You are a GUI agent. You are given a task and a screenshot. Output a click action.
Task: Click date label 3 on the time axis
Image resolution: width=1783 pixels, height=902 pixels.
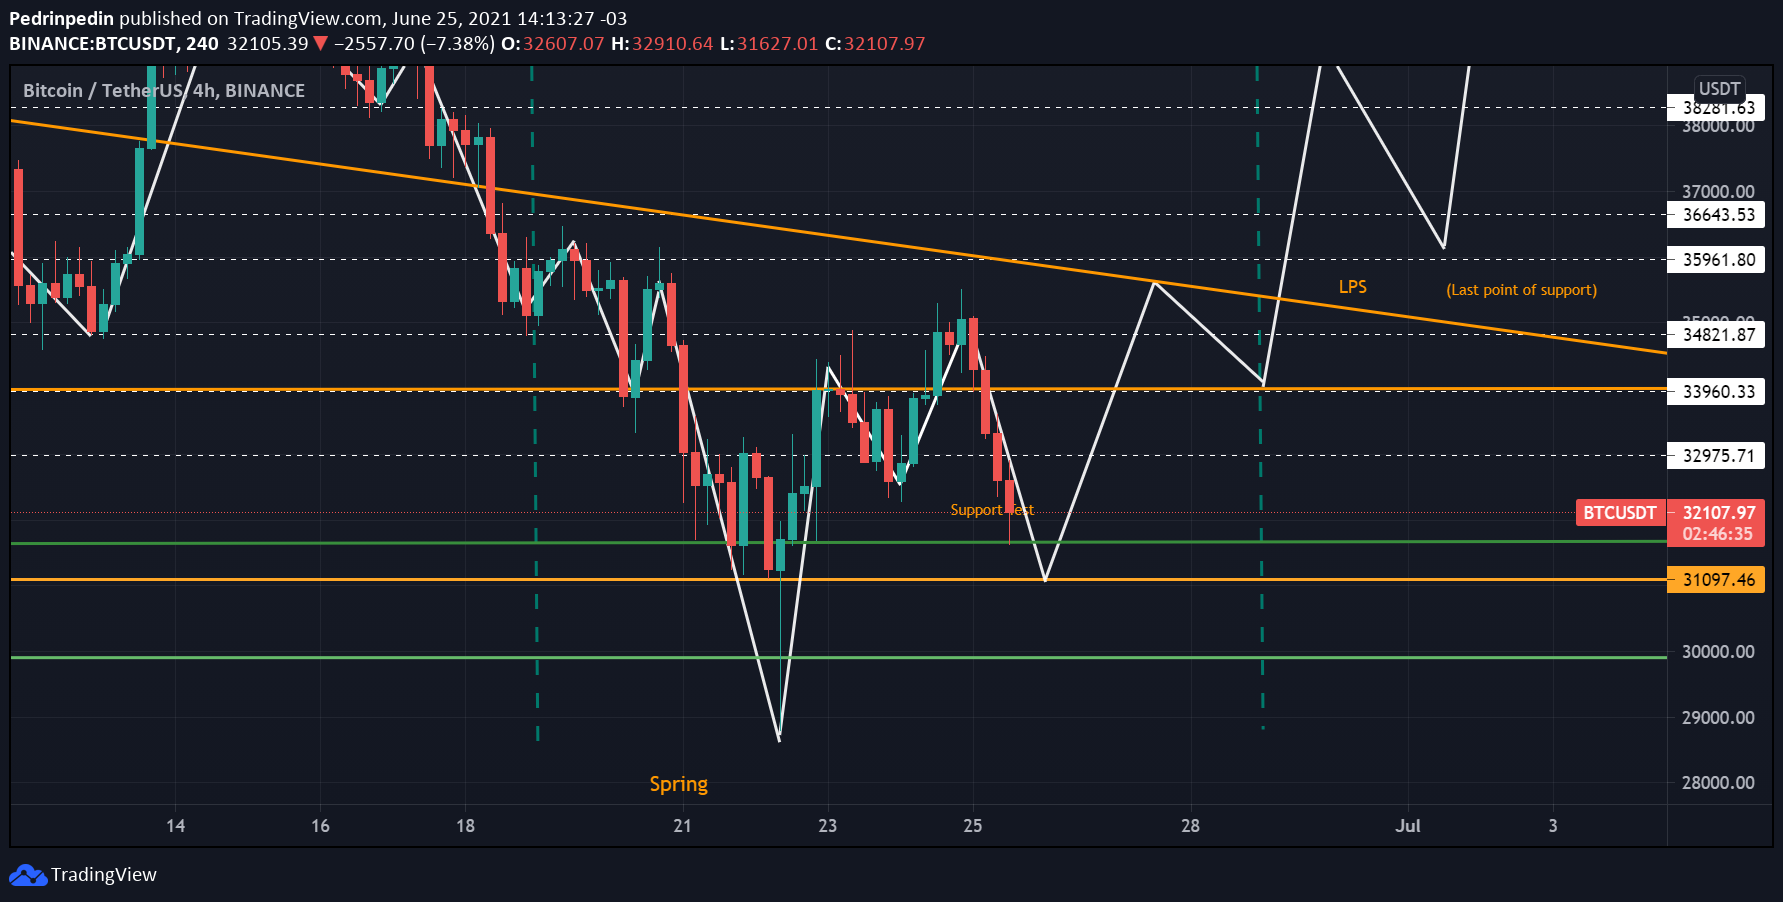(1553, 826)
